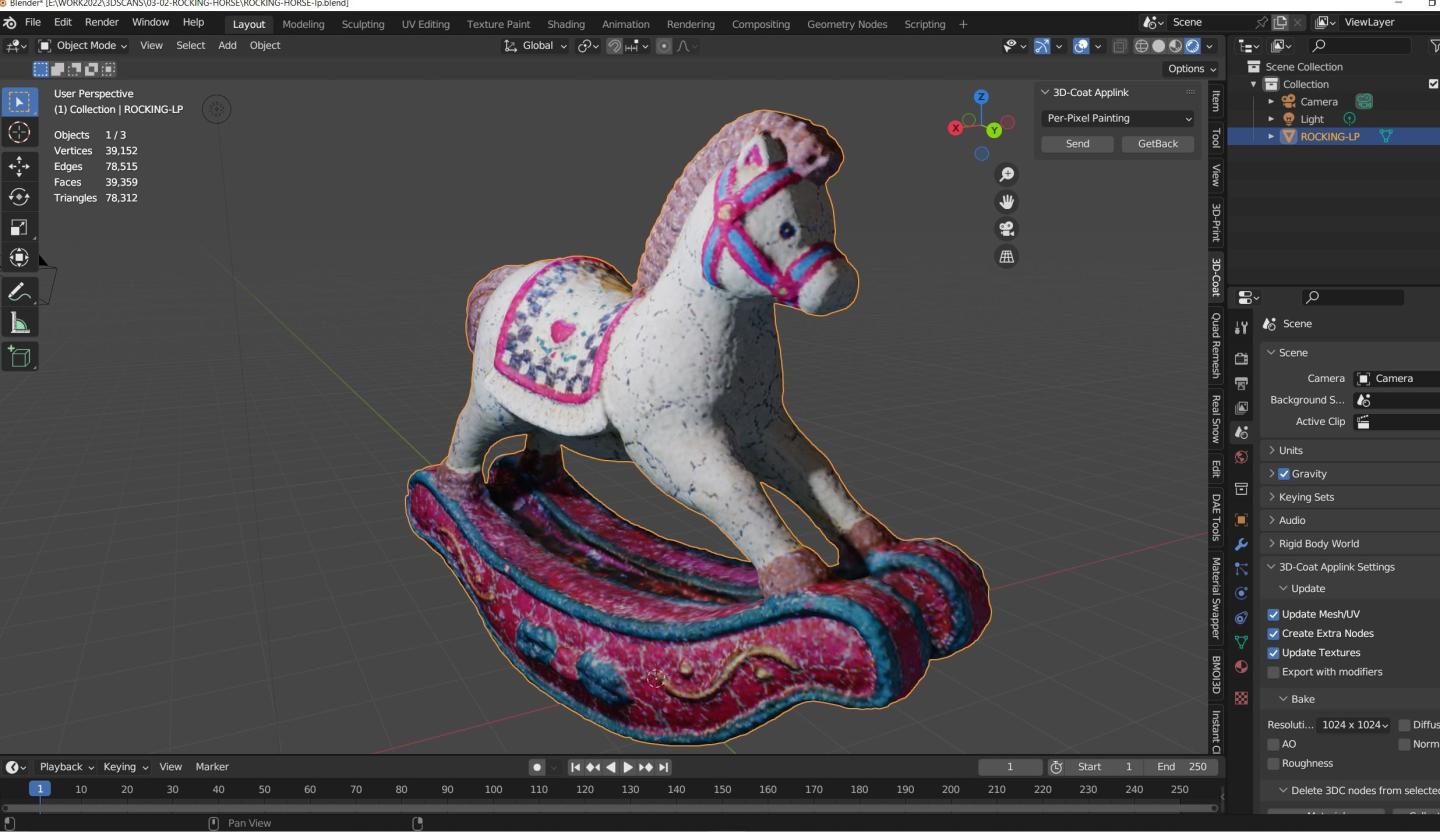
Task: Expand ROCKING-LP in the outliner
Action: (1271, 137)
